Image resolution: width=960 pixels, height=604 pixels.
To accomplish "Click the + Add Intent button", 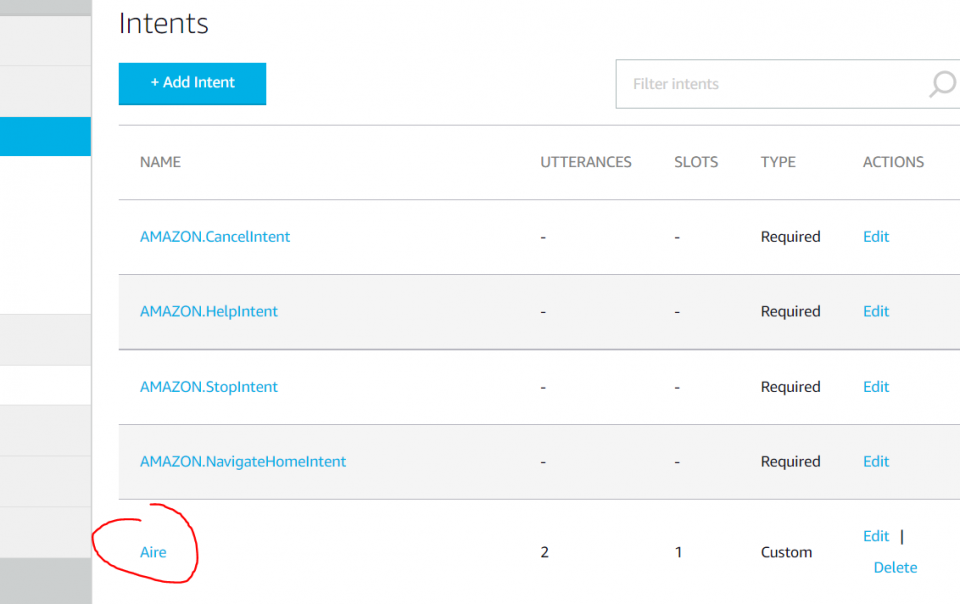I will point(192,83).
